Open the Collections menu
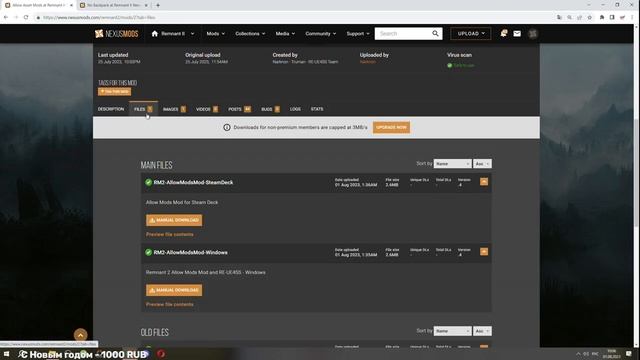This screenshot has width=640, height=360. [x=250, y=34]
